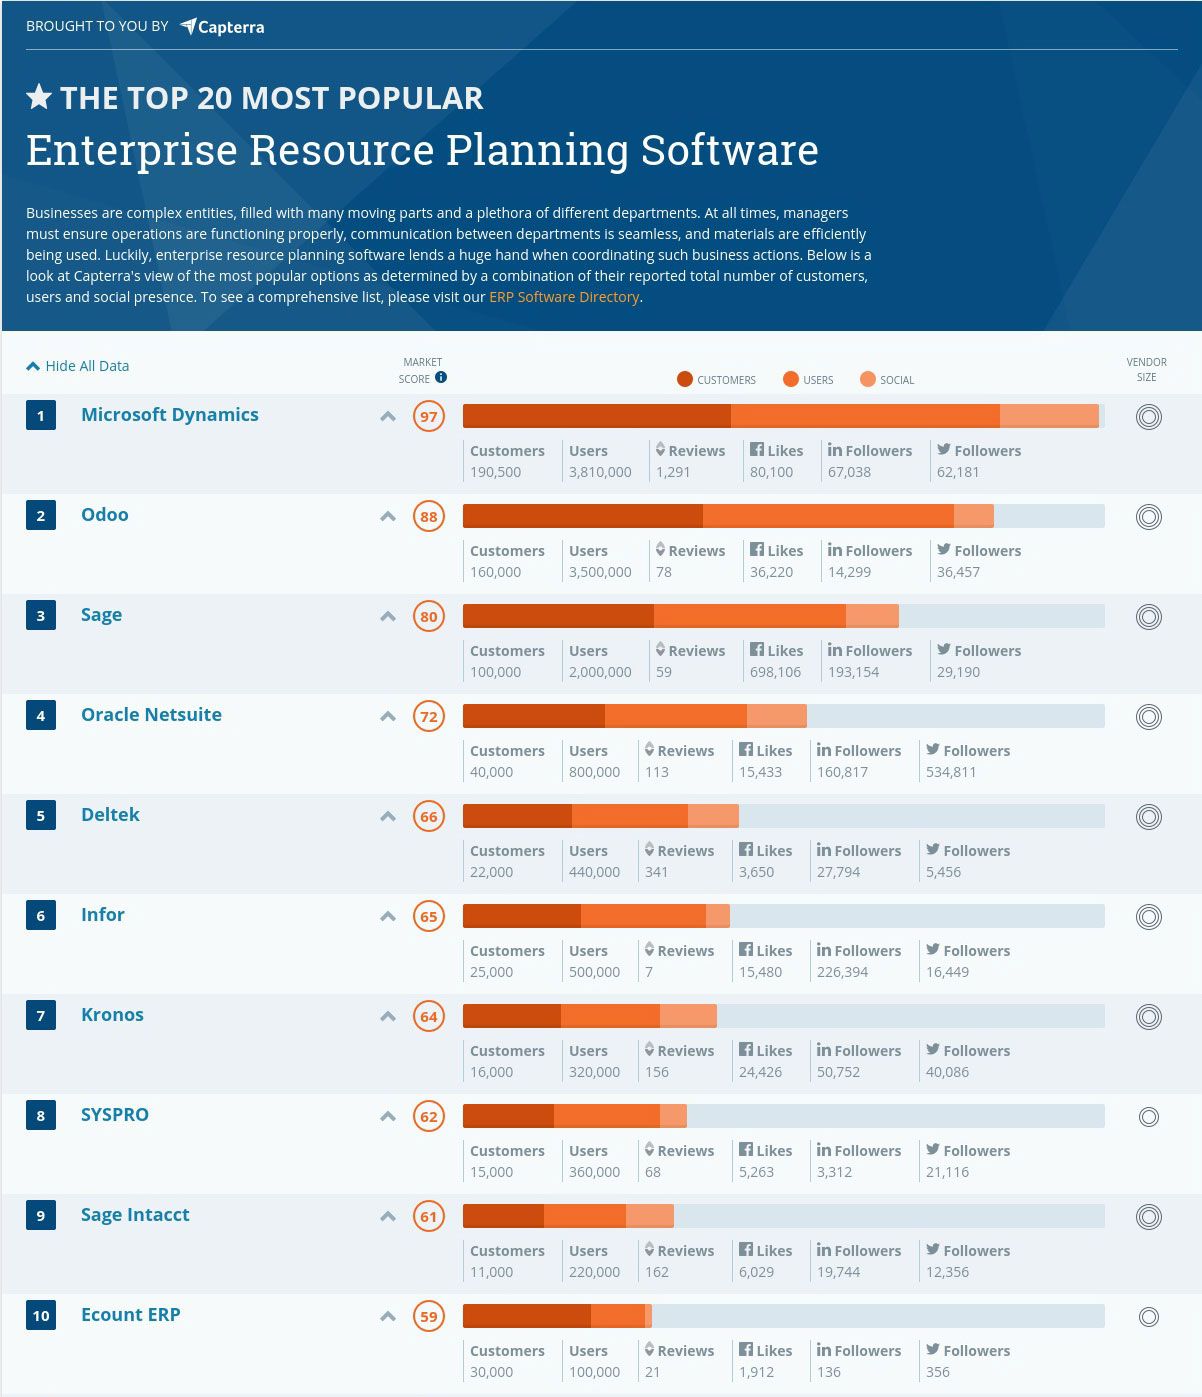Click market score 59 circle

[429, 1317]
